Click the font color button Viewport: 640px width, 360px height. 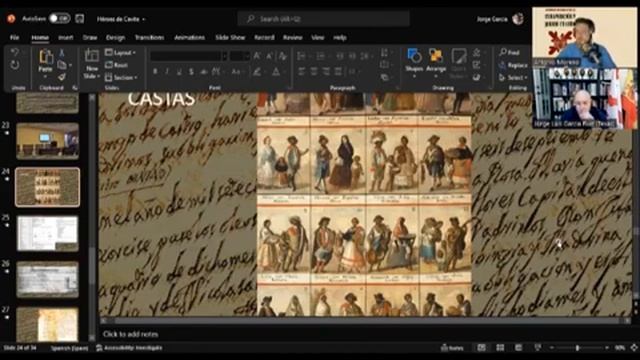coord(277,72)
